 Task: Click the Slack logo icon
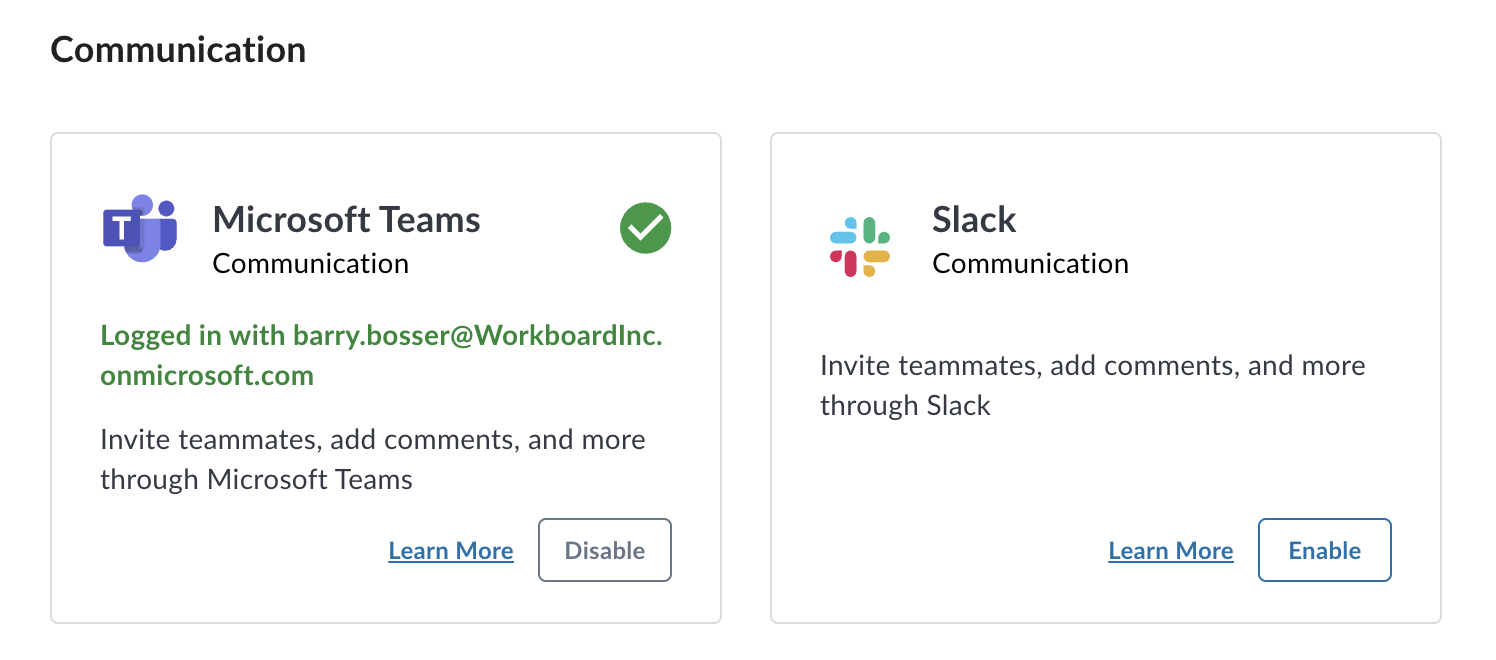860,246
